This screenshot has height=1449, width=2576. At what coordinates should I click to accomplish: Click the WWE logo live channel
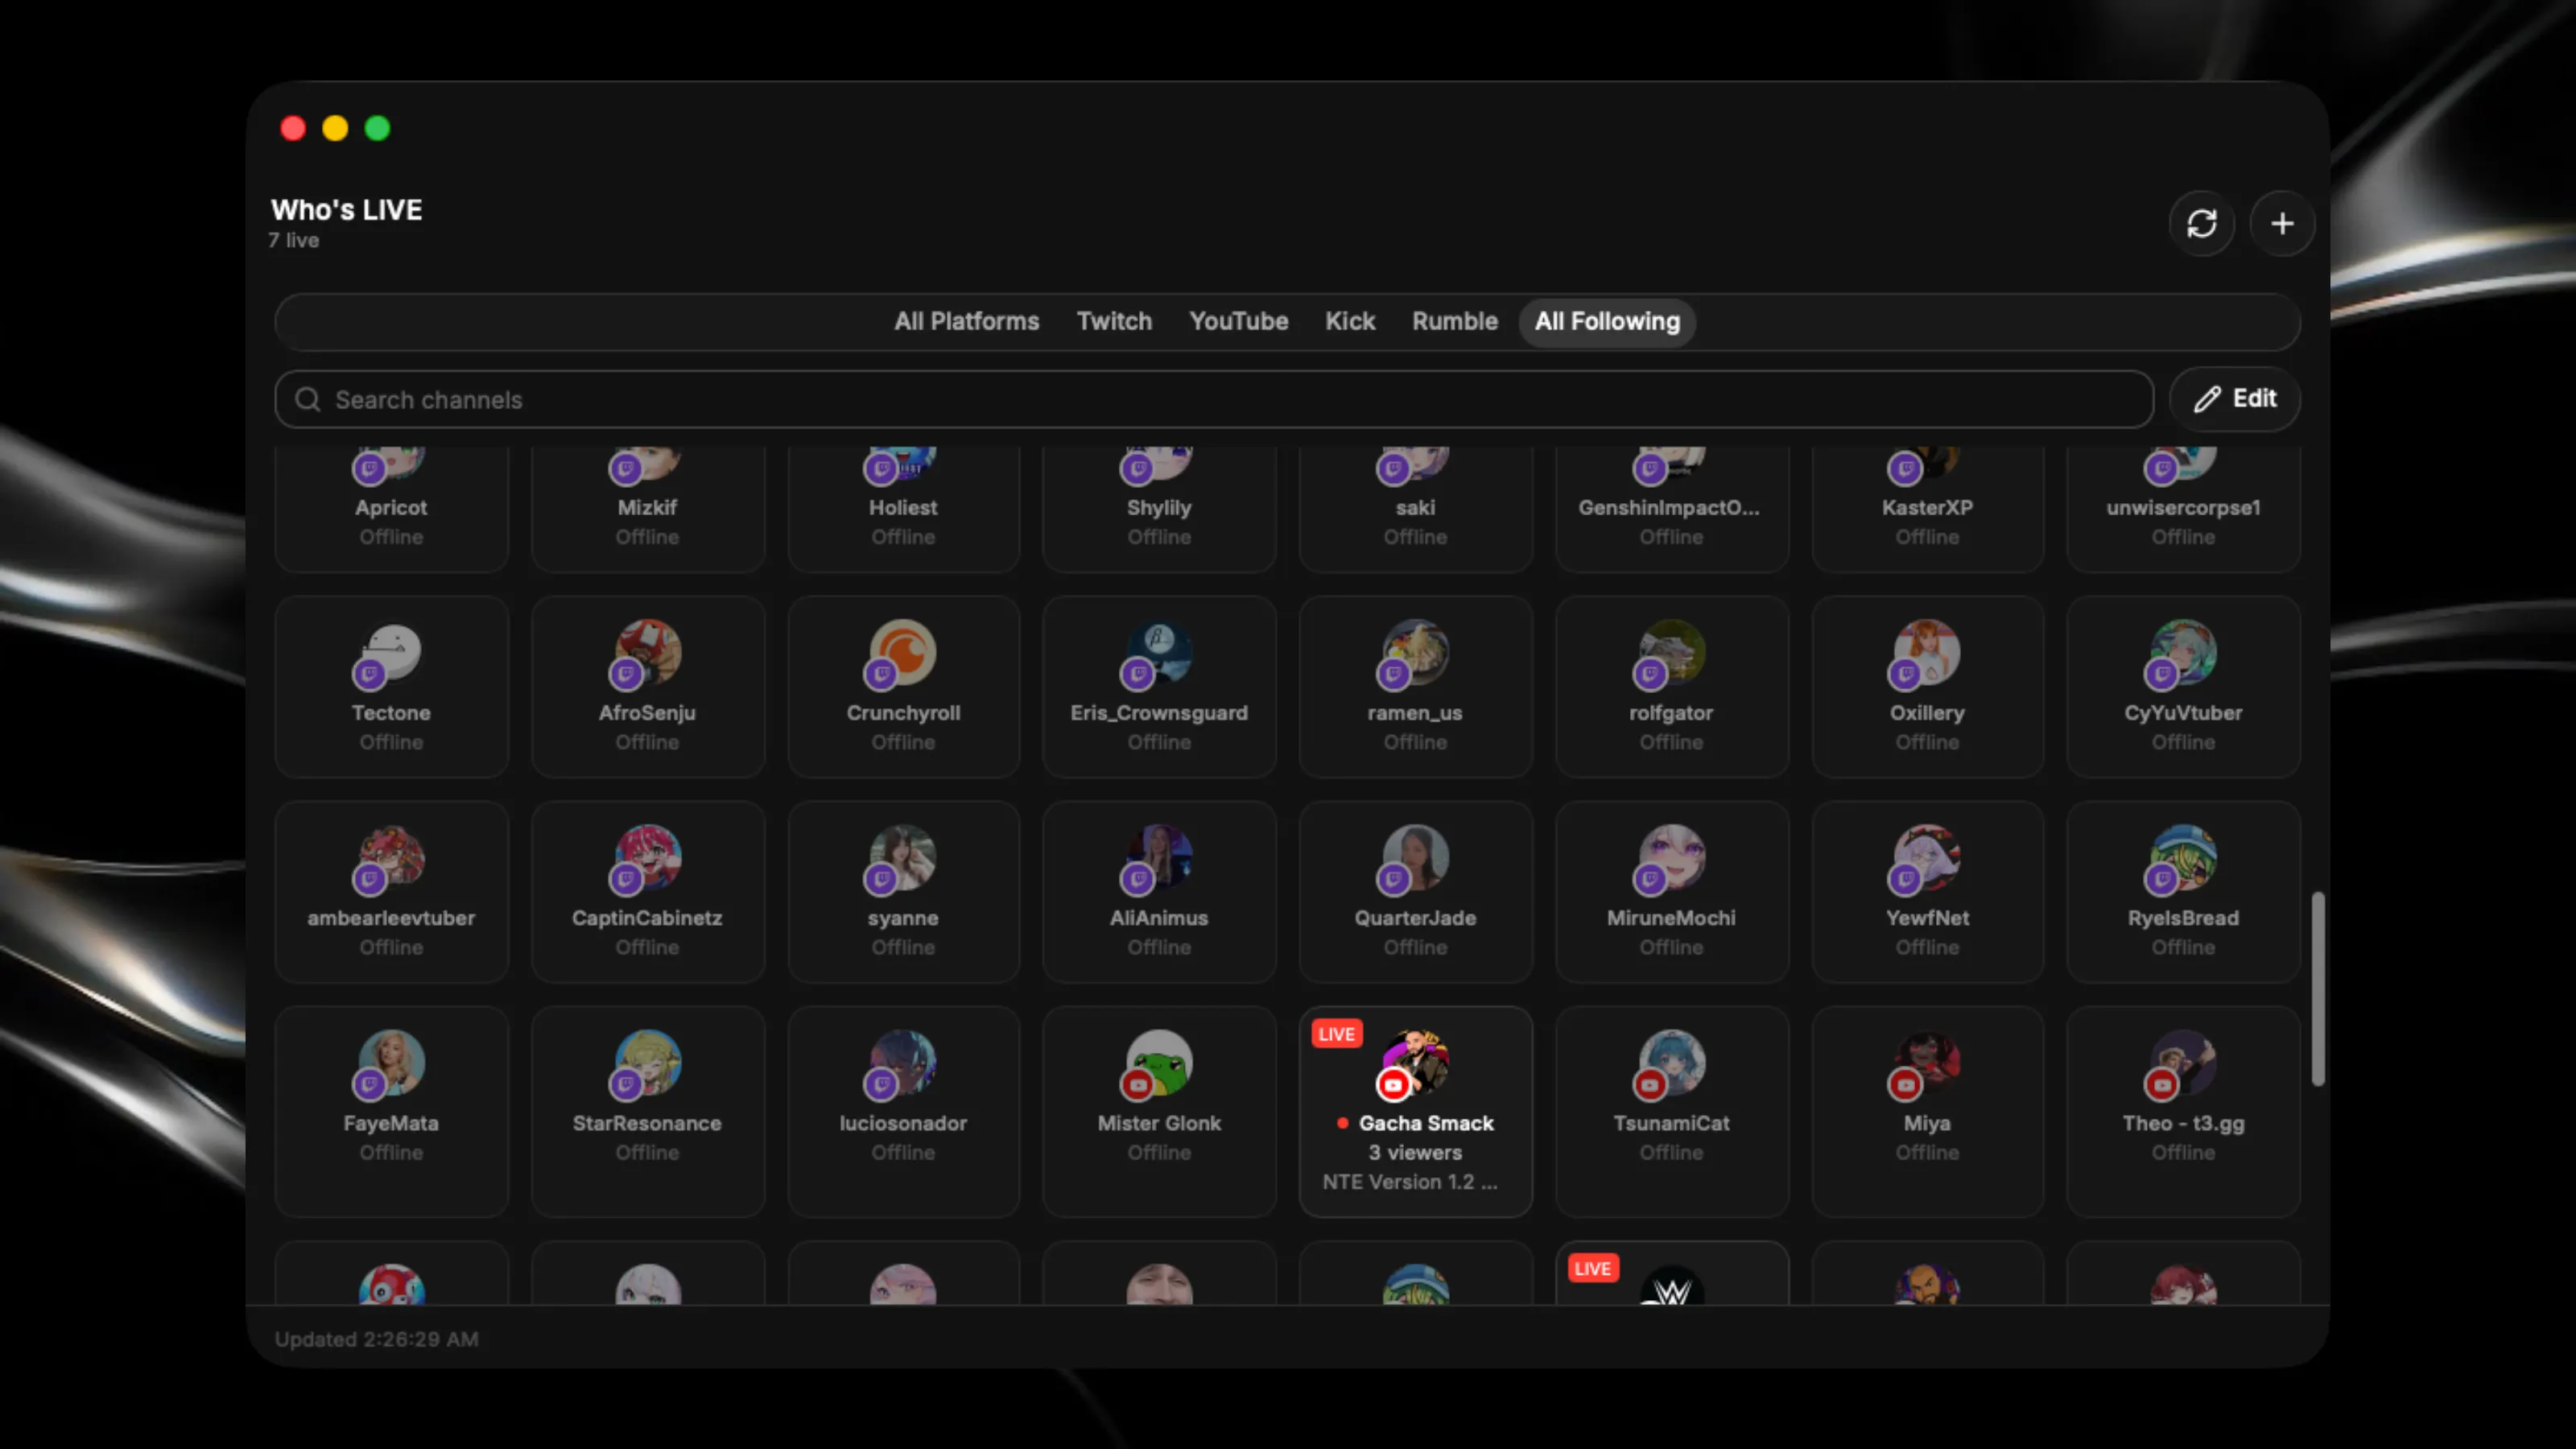[1671, 1286]
